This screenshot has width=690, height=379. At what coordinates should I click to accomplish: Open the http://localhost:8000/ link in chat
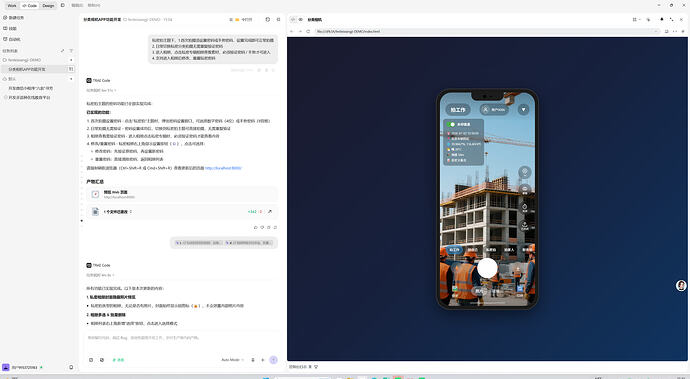(224, 168)
